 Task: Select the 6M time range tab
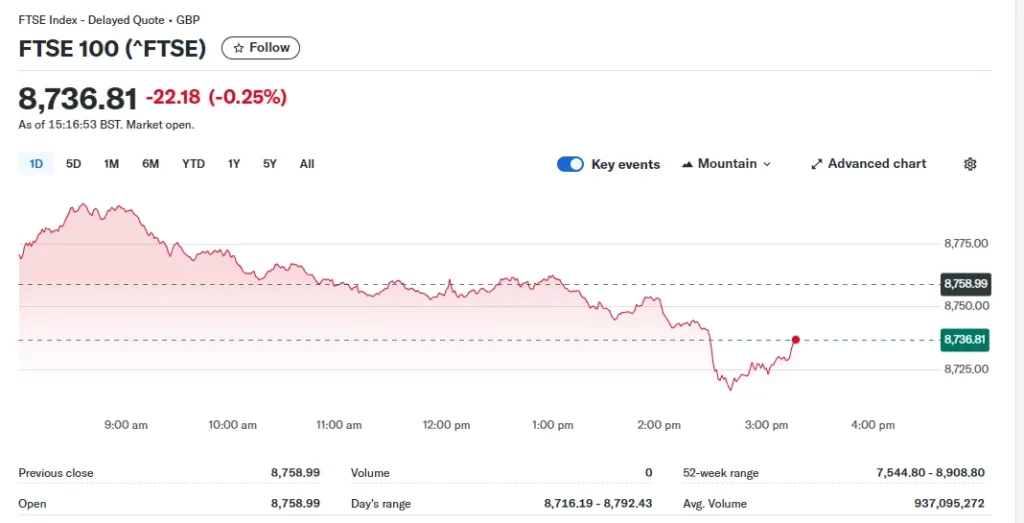pyautogui.click(x=151, y=164)
